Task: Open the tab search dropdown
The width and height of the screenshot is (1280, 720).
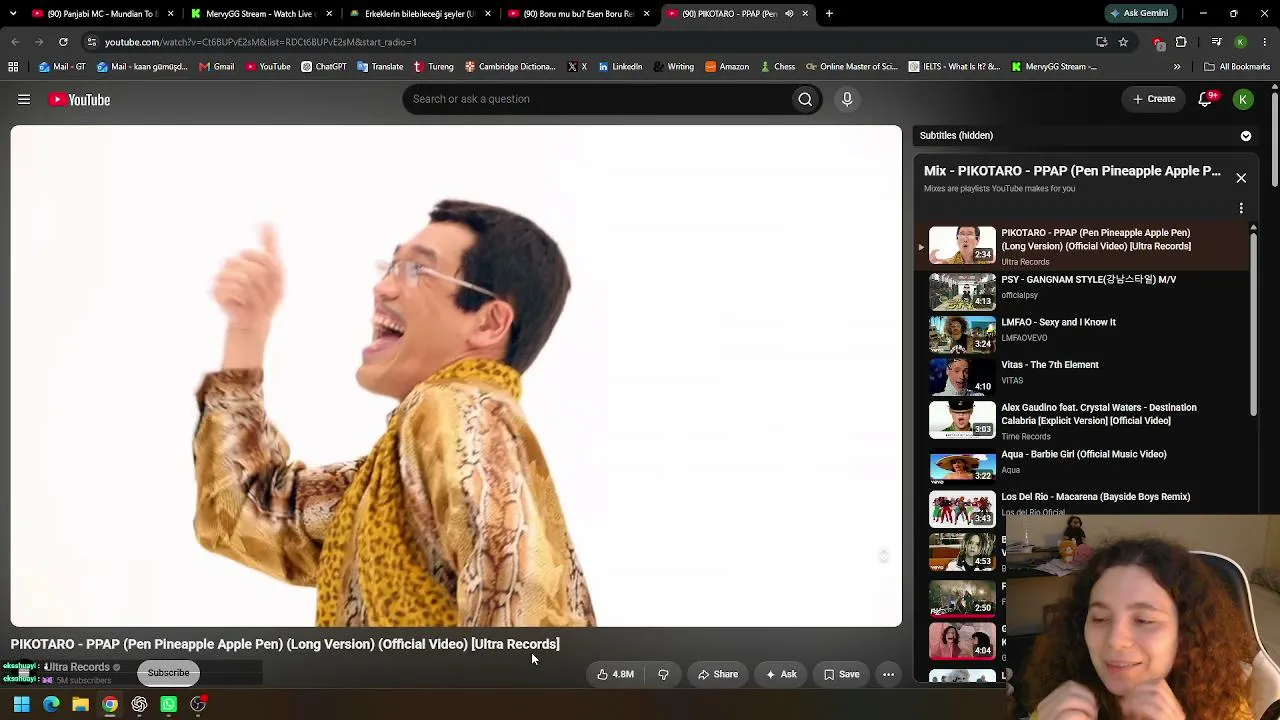Action: click(x=13, y=14)
